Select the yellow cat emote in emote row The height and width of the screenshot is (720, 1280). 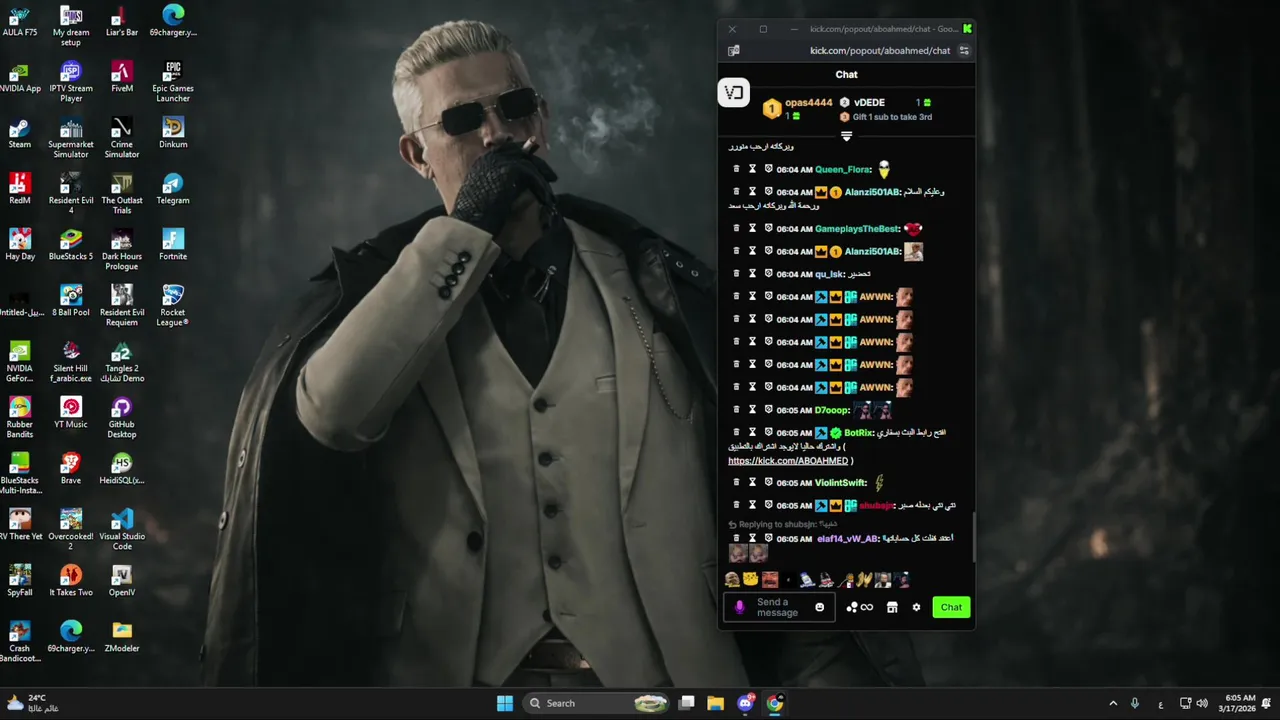tap(751, 580)
